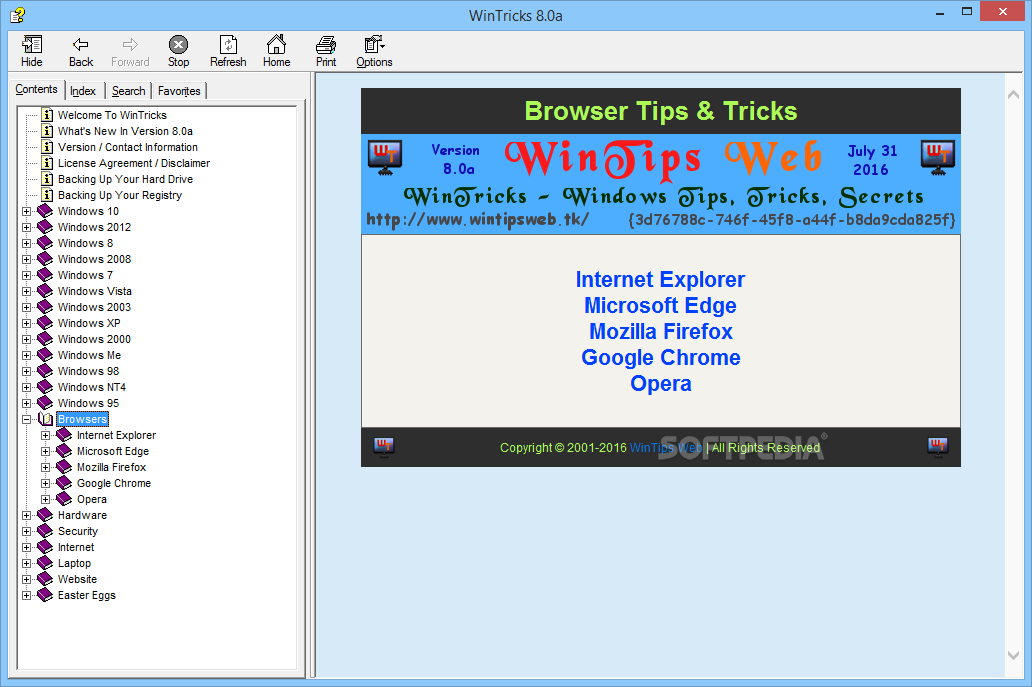Expand the Hardware tree node

click(x=26, y=515)
